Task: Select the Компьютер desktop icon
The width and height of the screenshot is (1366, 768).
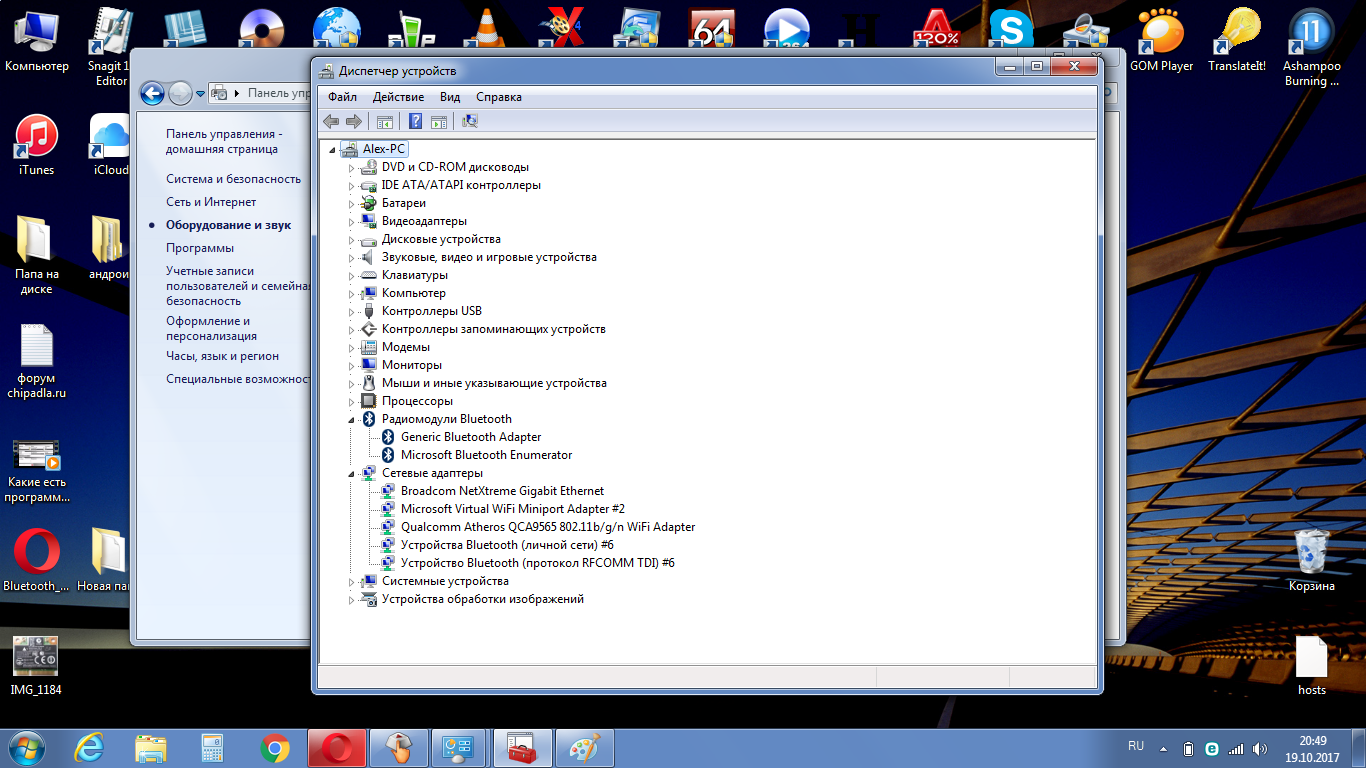Action: (x=37, y=42)
